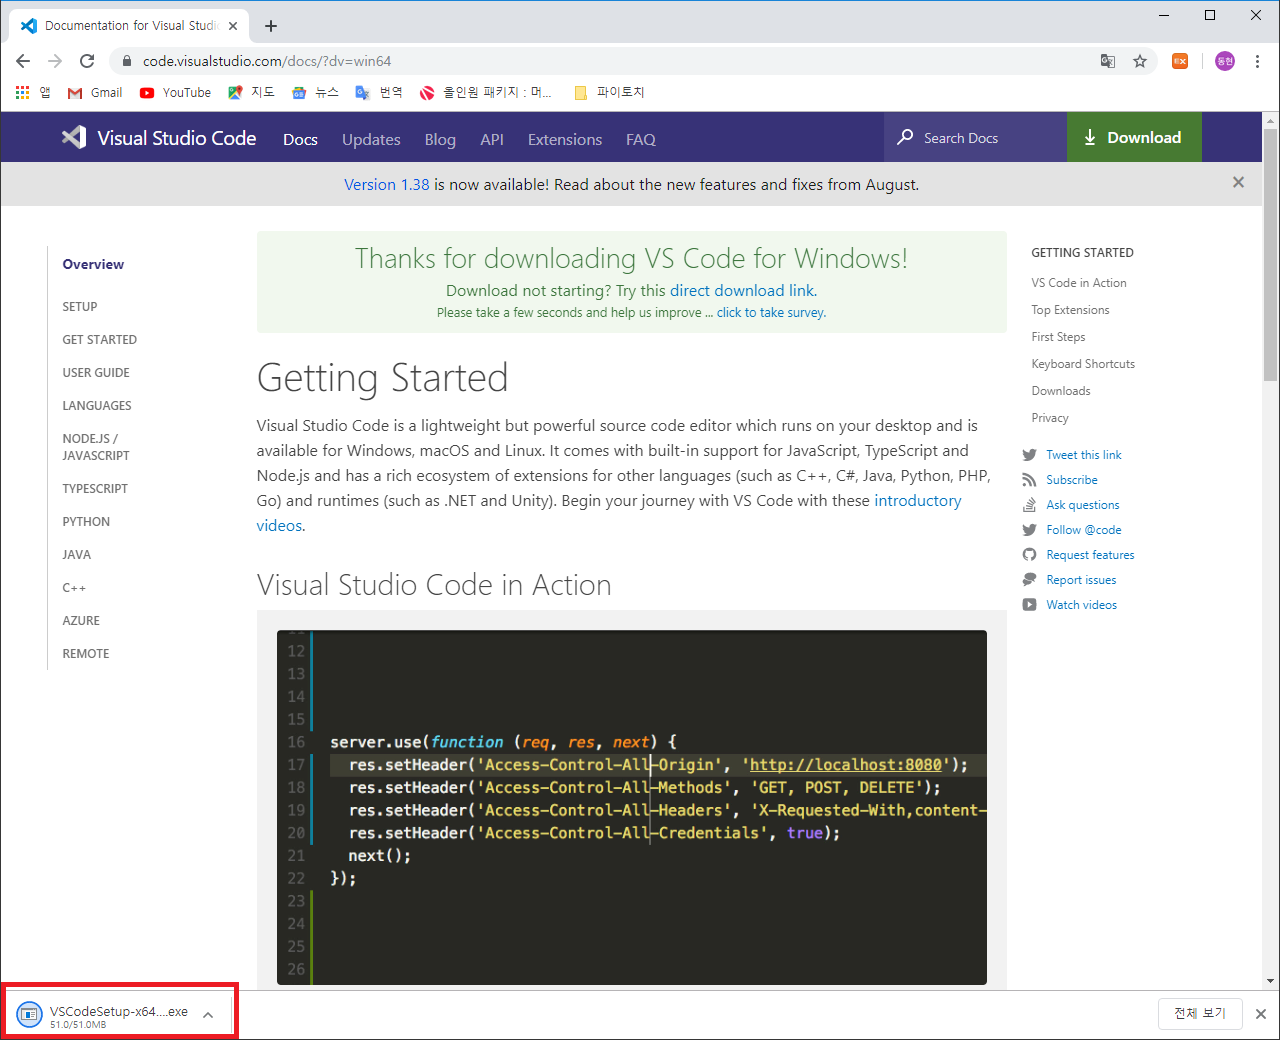Expand NODE.JS / JAVASCRIPT sidebar section
Screen dimensions: 1280x1040
click(96, 447)
